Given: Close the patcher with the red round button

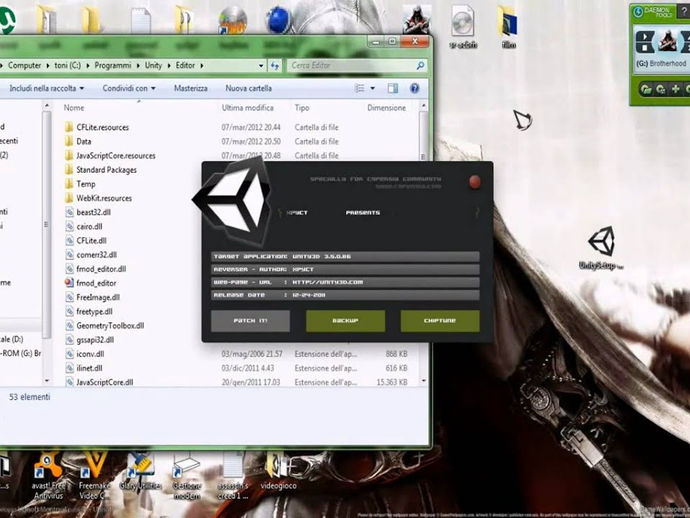Looking at the screenshot, I should point(475,181).
